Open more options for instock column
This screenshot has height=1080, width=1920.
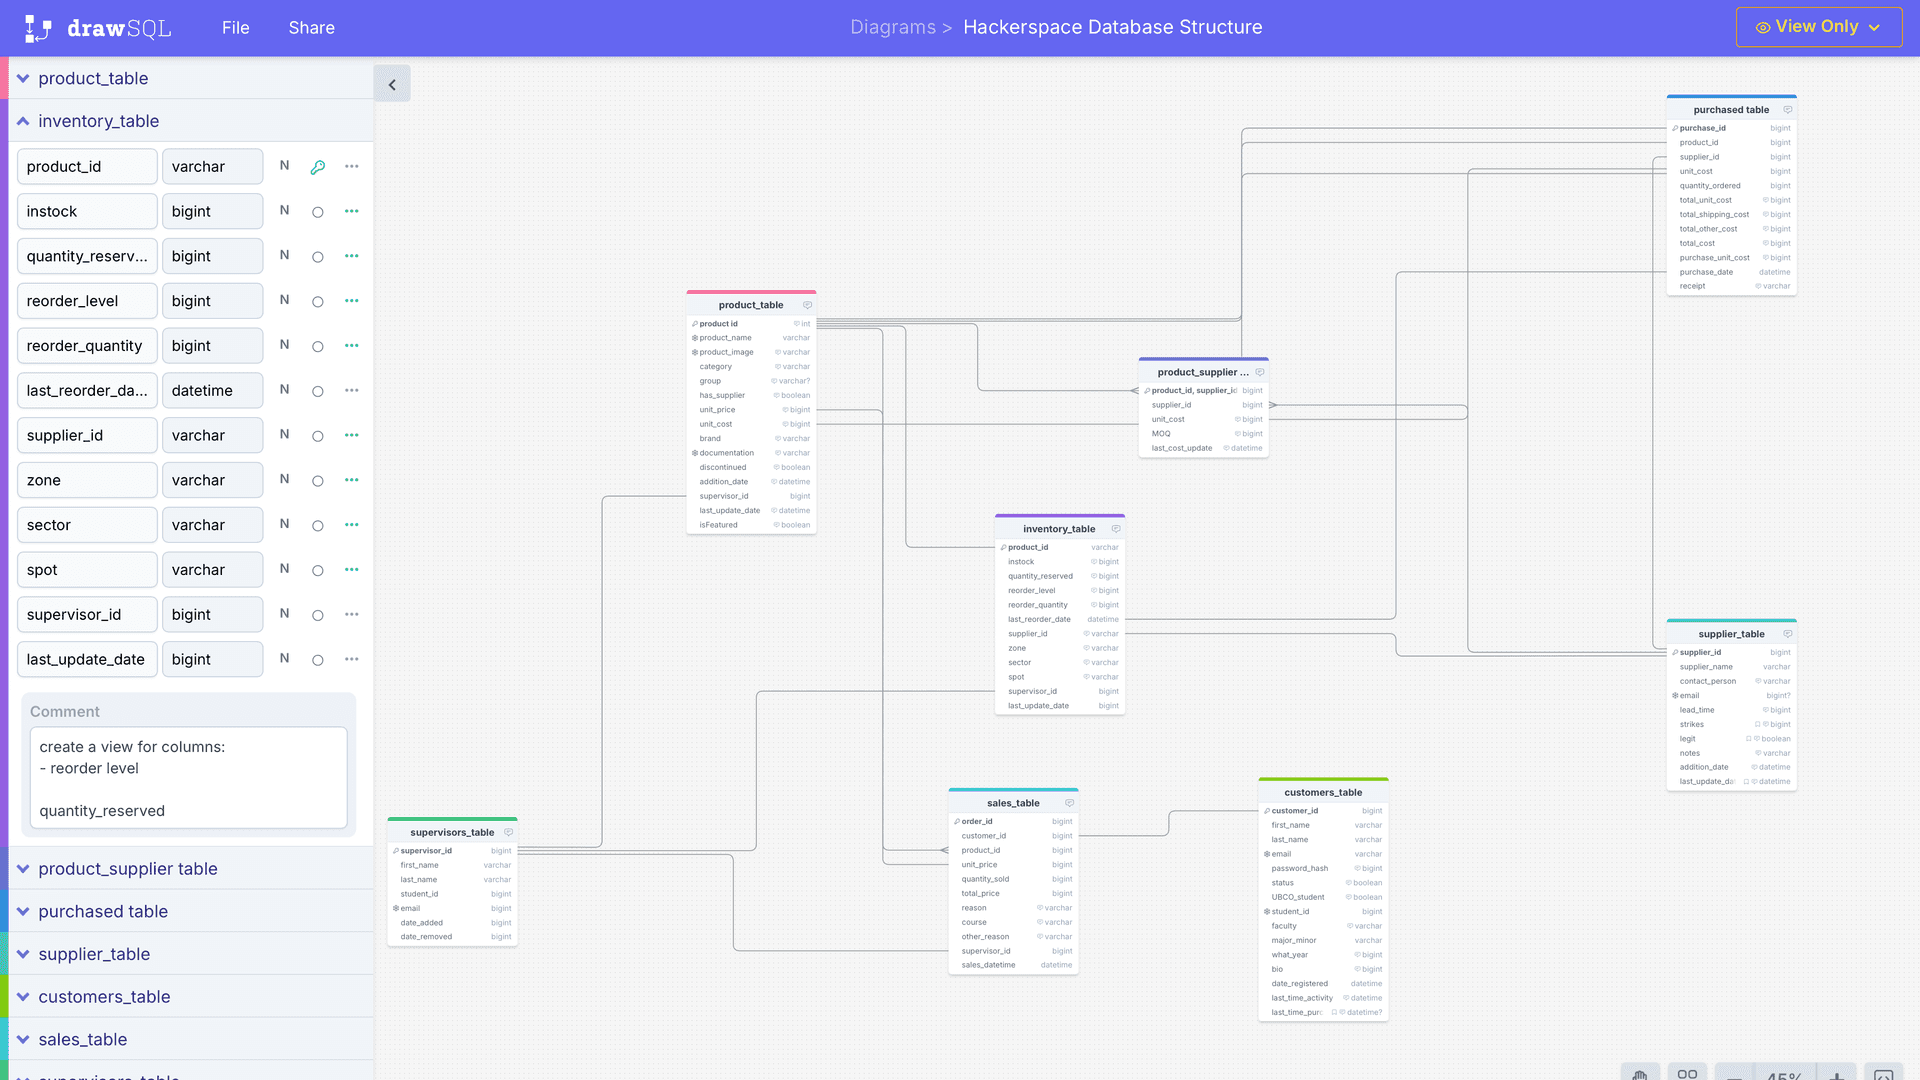[x=352, y=211]
